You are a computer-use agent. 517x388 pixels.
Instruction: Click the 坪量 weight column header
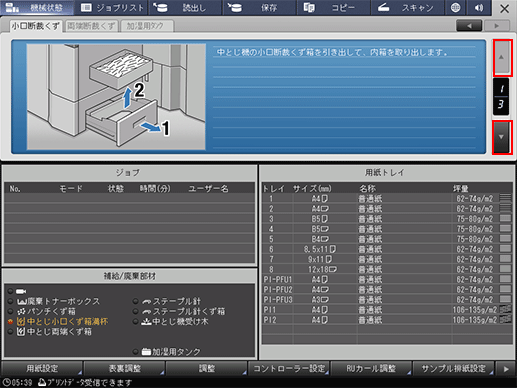[x=460, y=189]
